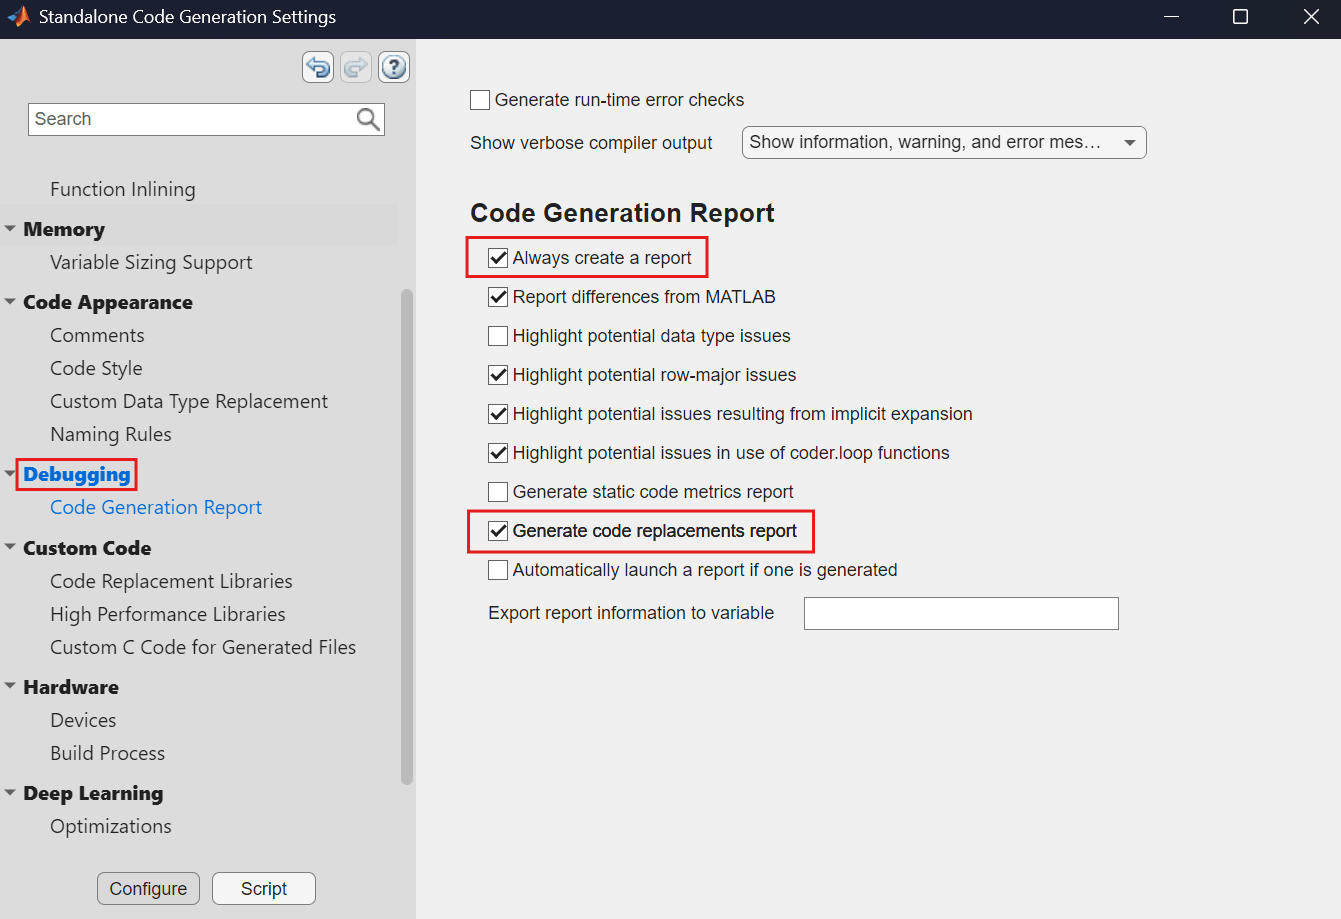The height and width of the screenshot is (919, 1341).
Task: Click the search magnifier icon
Action: tap(368, 120)
